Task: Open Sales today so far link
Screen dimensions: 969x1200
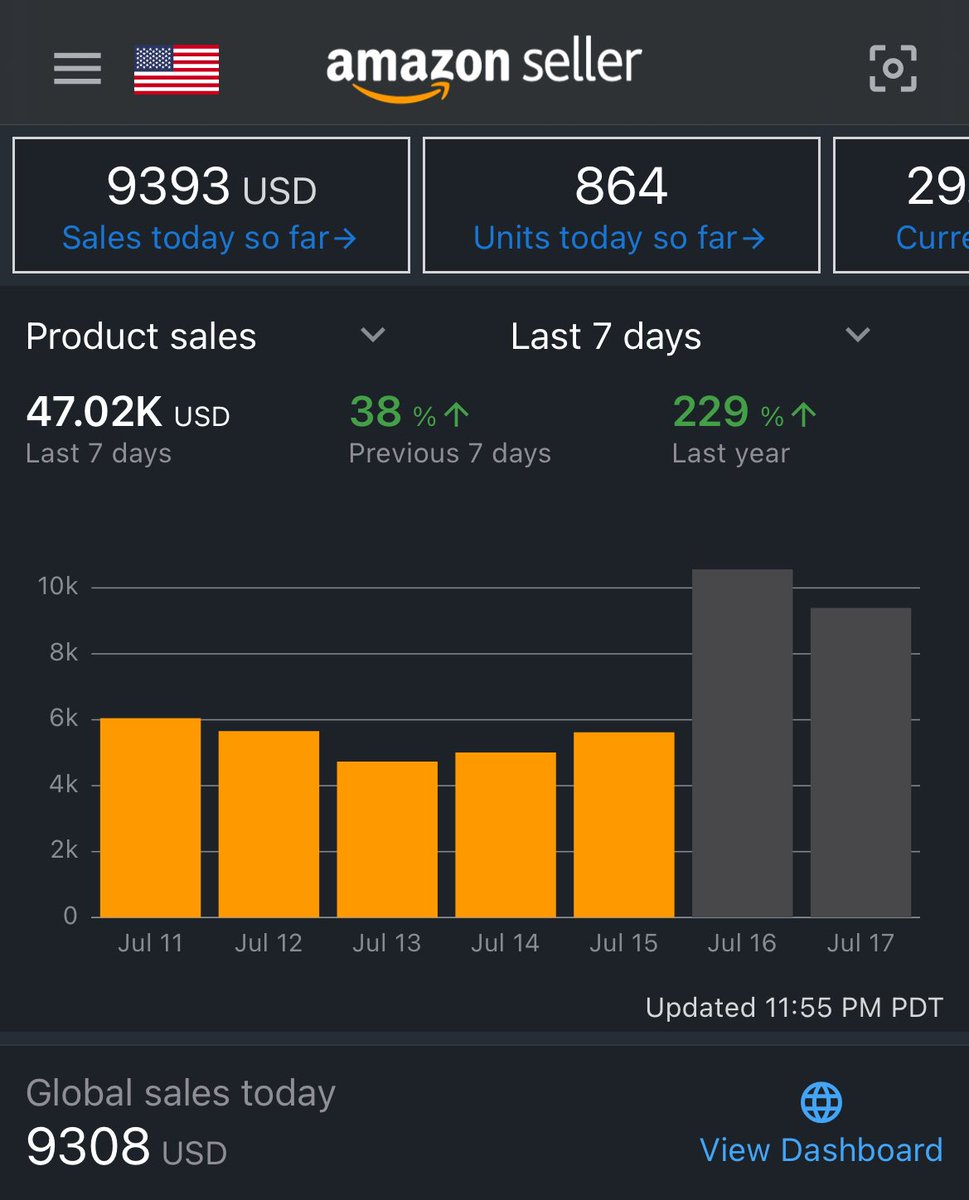Action: [x=209, y=238]
